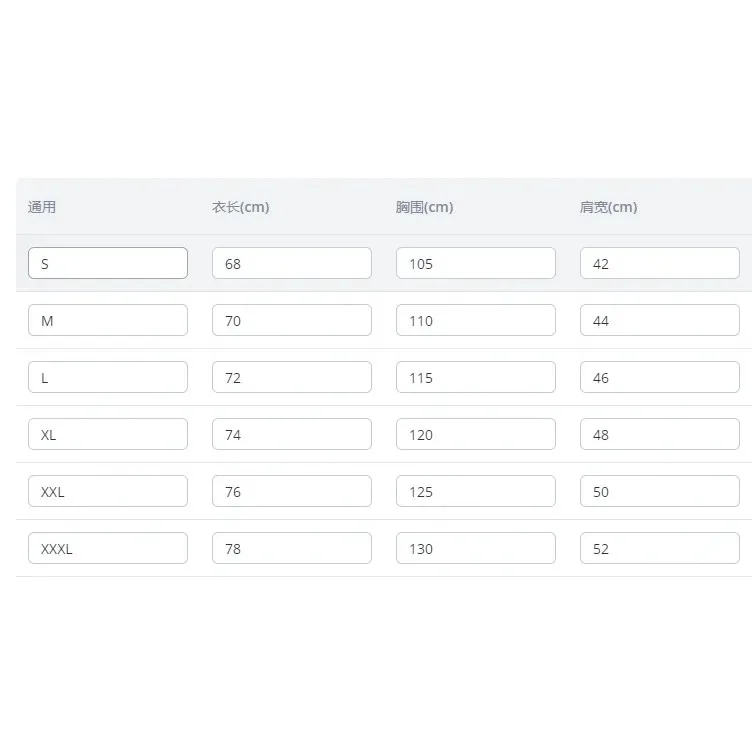Select the chest field showing 115
Image resolution: width=752 pixels, height=752 pixels.
476,377
